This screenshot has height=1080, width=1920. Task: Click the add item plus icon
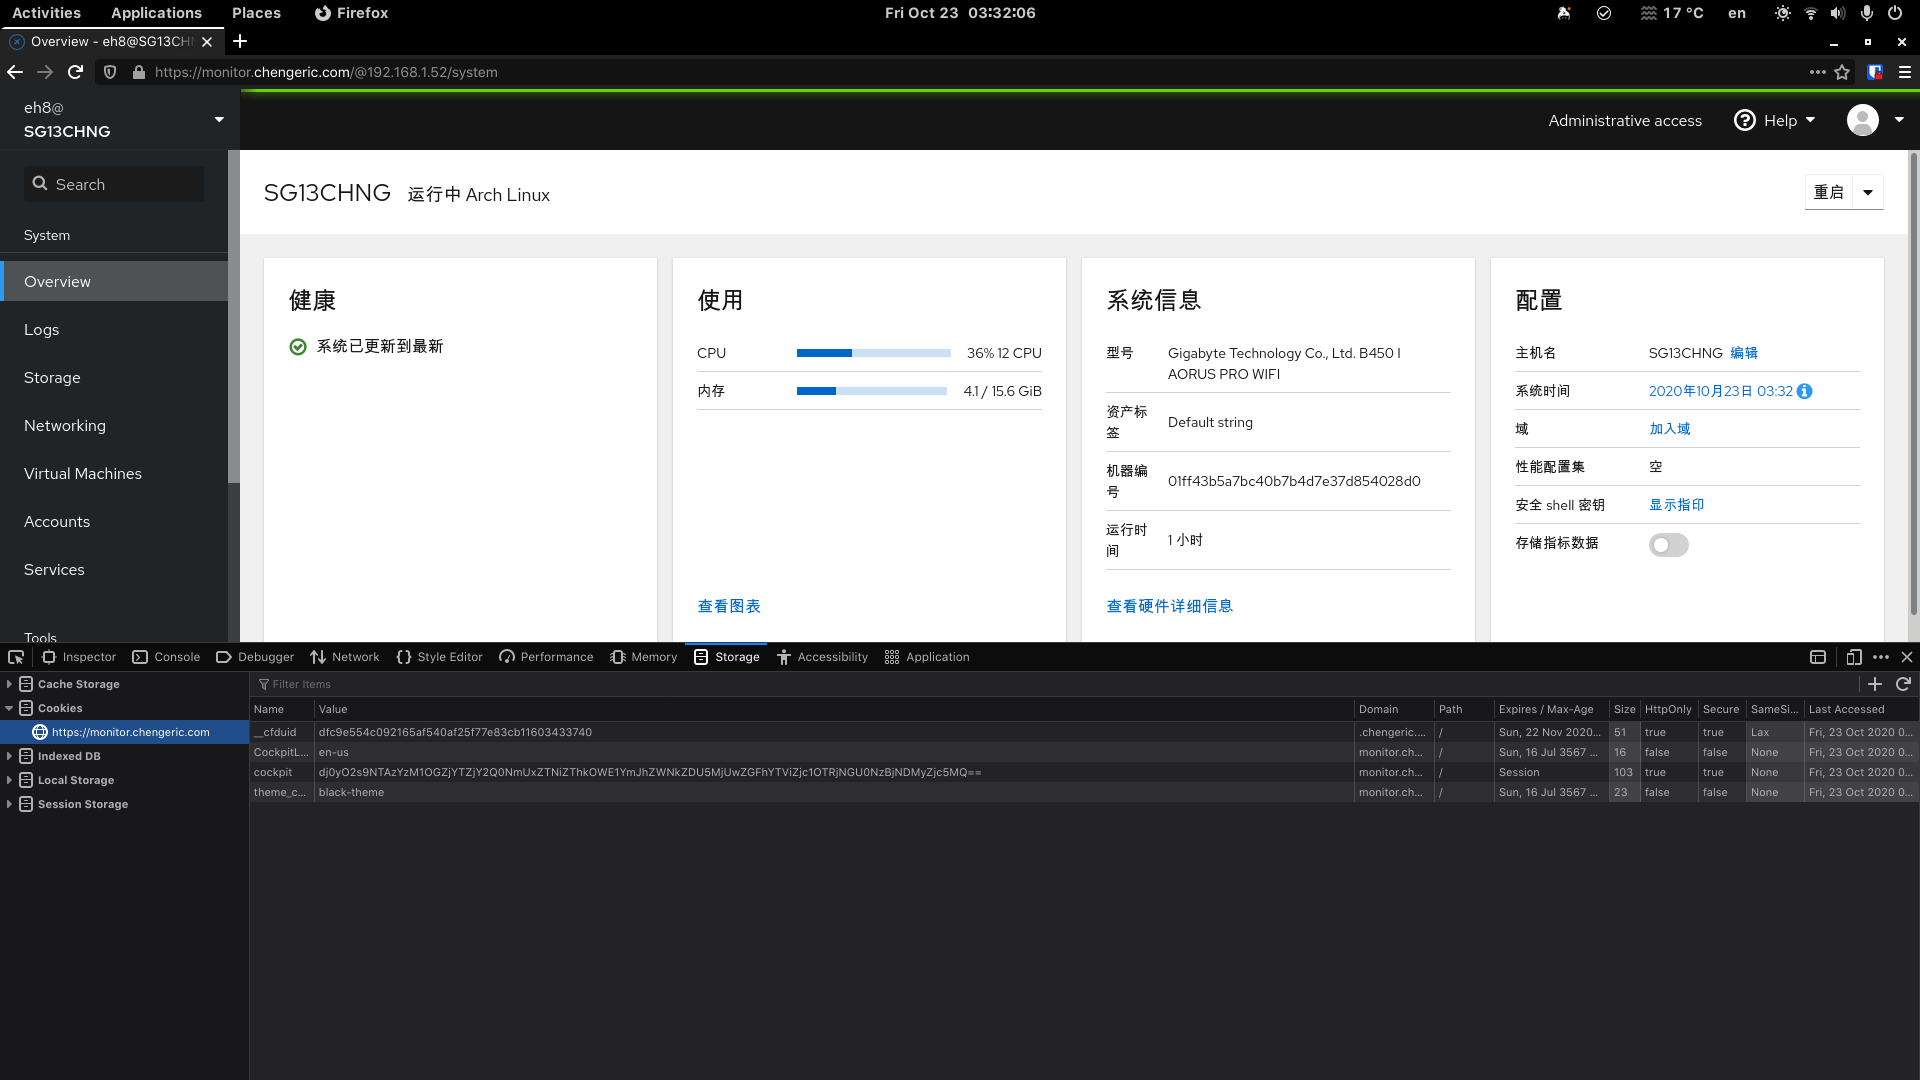coord(1875,684)
